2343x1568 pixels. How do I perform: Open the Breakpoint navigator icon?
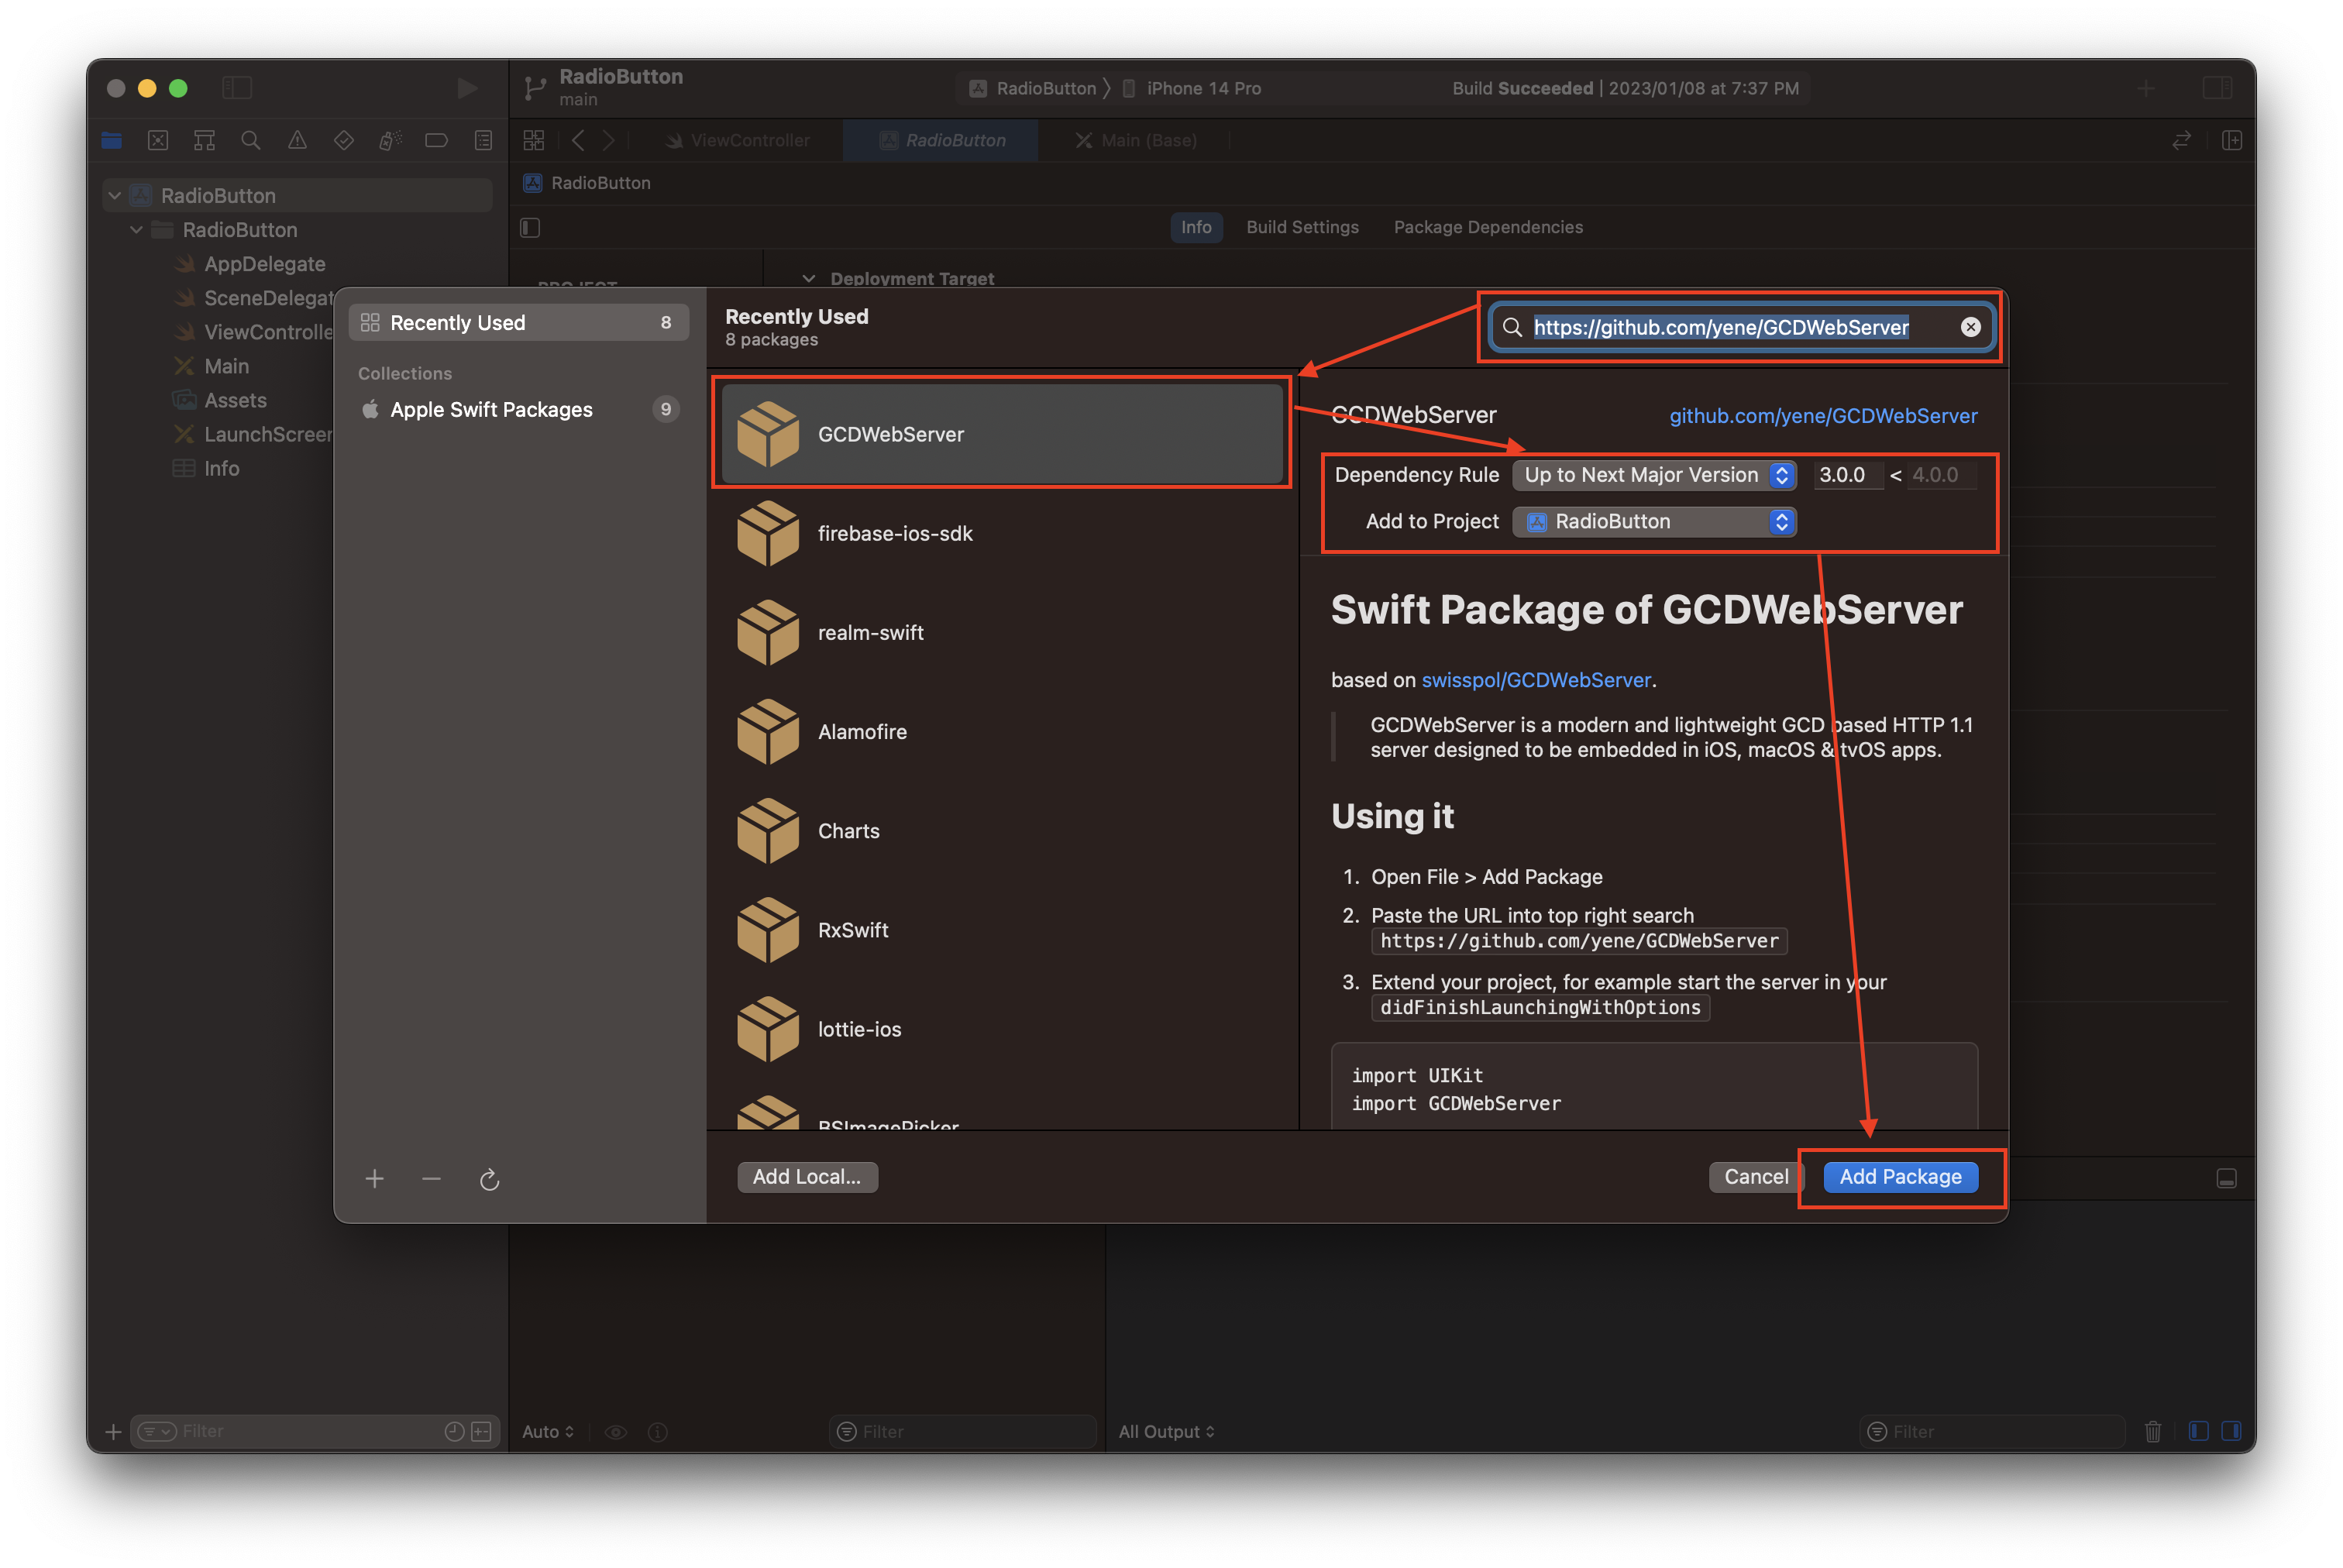coord(437,140)
